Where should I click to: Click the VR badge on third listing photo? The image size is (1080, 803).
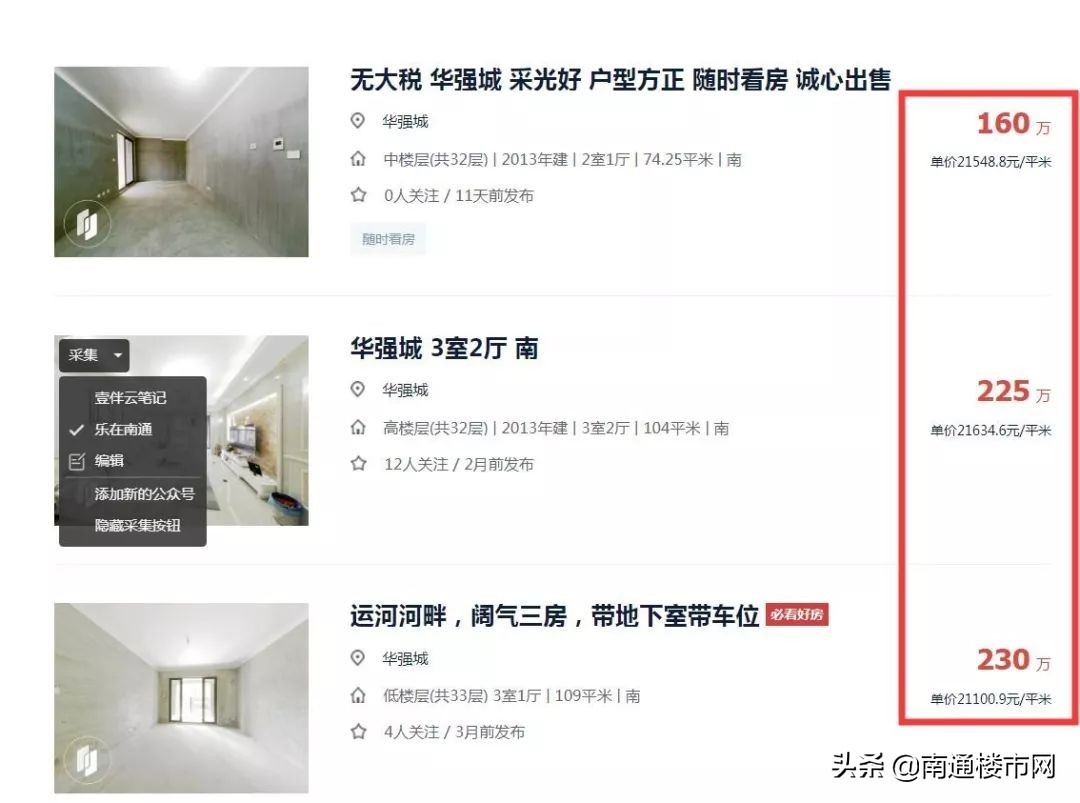point(87,759)
